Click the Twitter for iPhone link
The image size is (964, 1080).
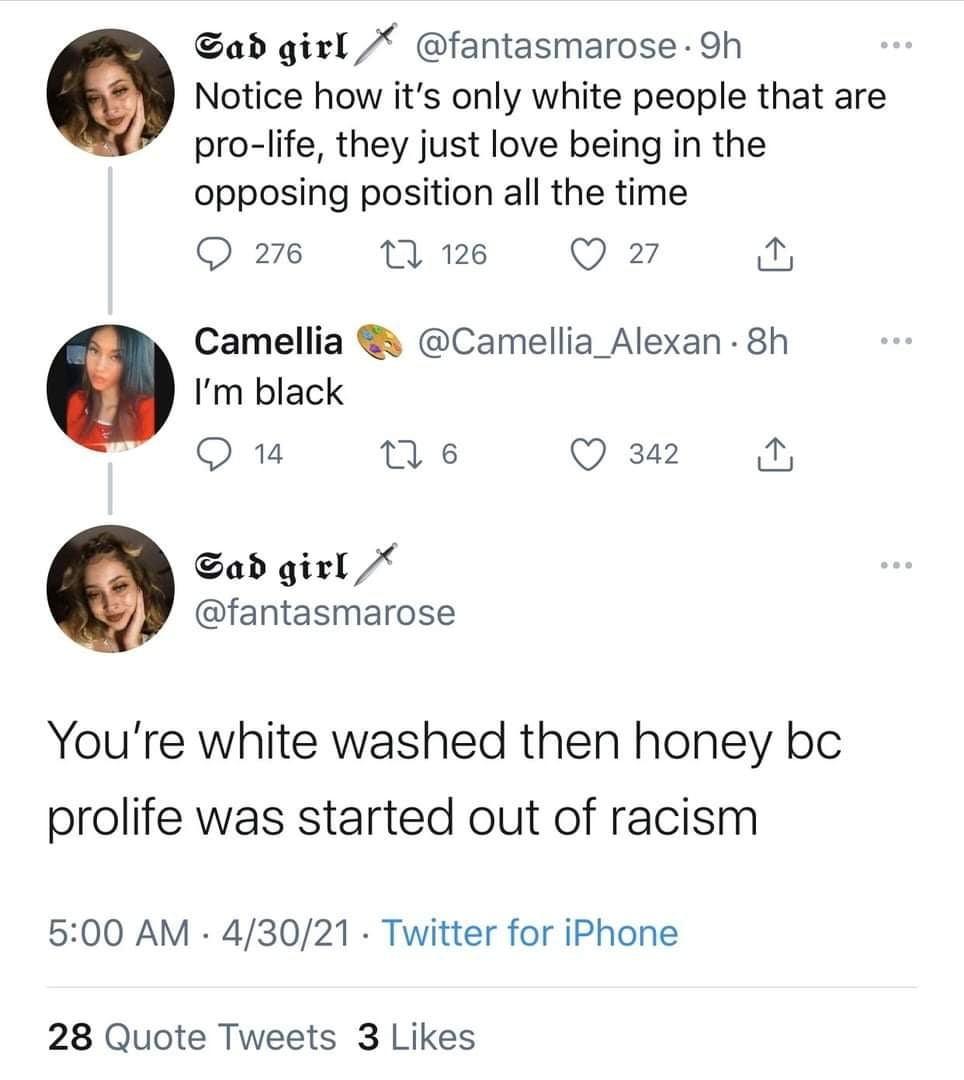coord(530,933)
